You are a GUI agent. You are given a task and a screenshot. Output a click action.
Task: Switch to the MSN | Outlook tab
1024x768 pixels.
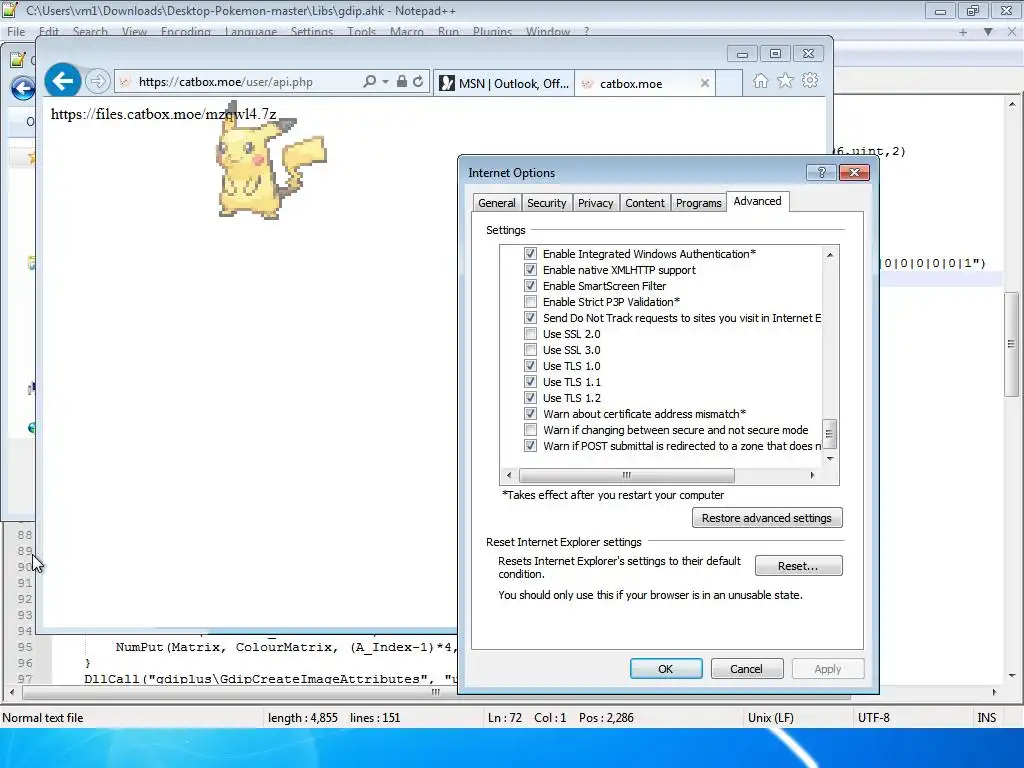tap(504, 84)
